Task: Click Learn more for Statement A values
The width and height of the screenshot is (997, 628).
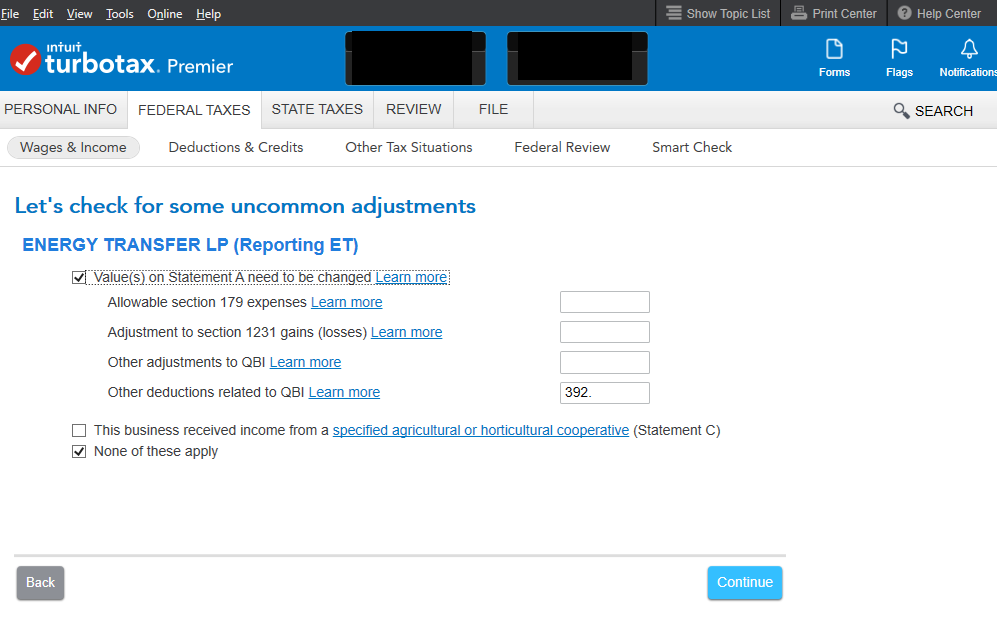Action: click(411, 278)
